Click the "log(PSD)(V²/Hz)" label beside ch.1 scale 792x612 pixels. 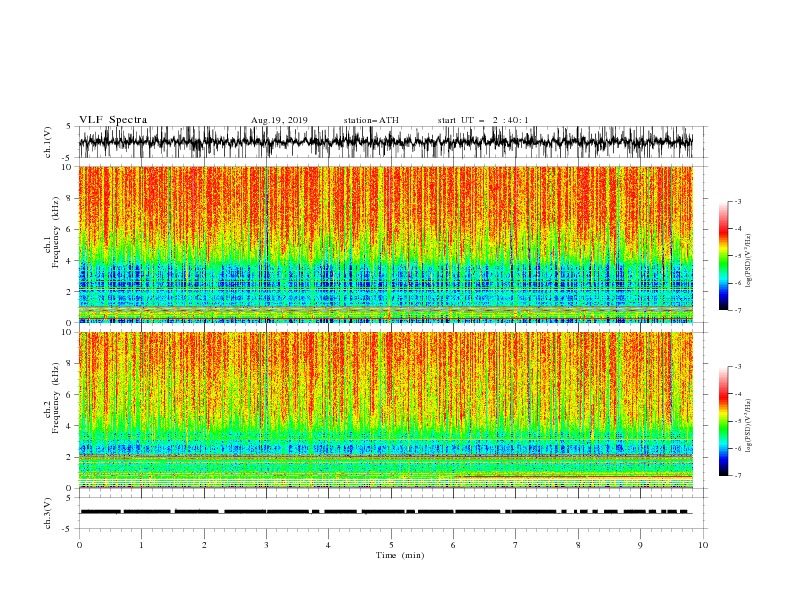[749, 260]
